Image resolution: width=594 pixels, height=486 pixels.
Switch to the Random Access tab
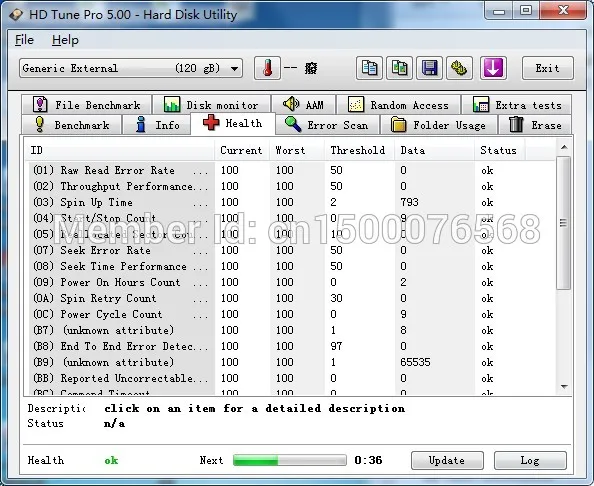(x=399, y=105)
